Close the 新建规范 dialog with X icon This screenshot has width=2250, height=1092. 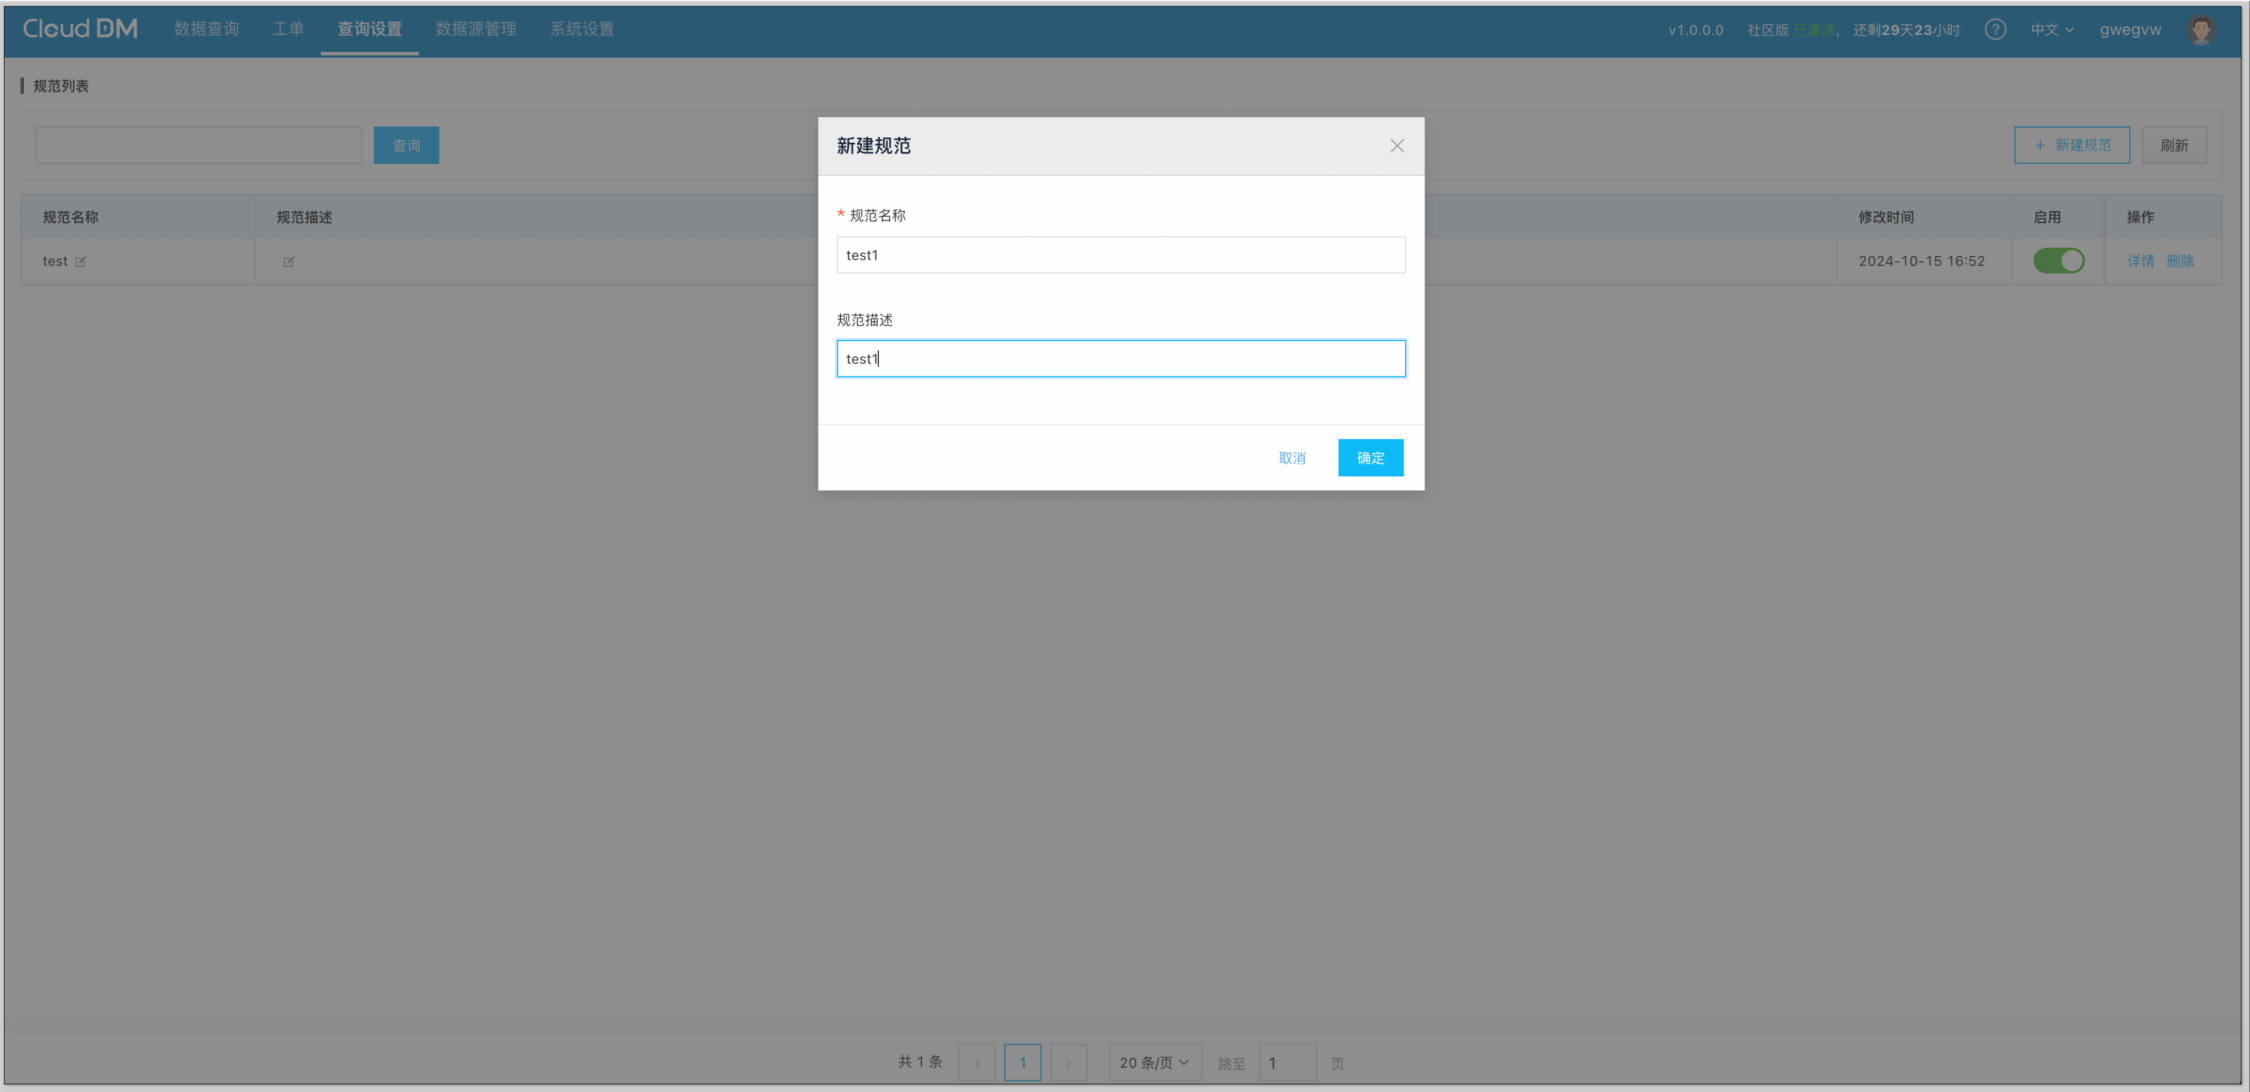(x=1396, y=146)
